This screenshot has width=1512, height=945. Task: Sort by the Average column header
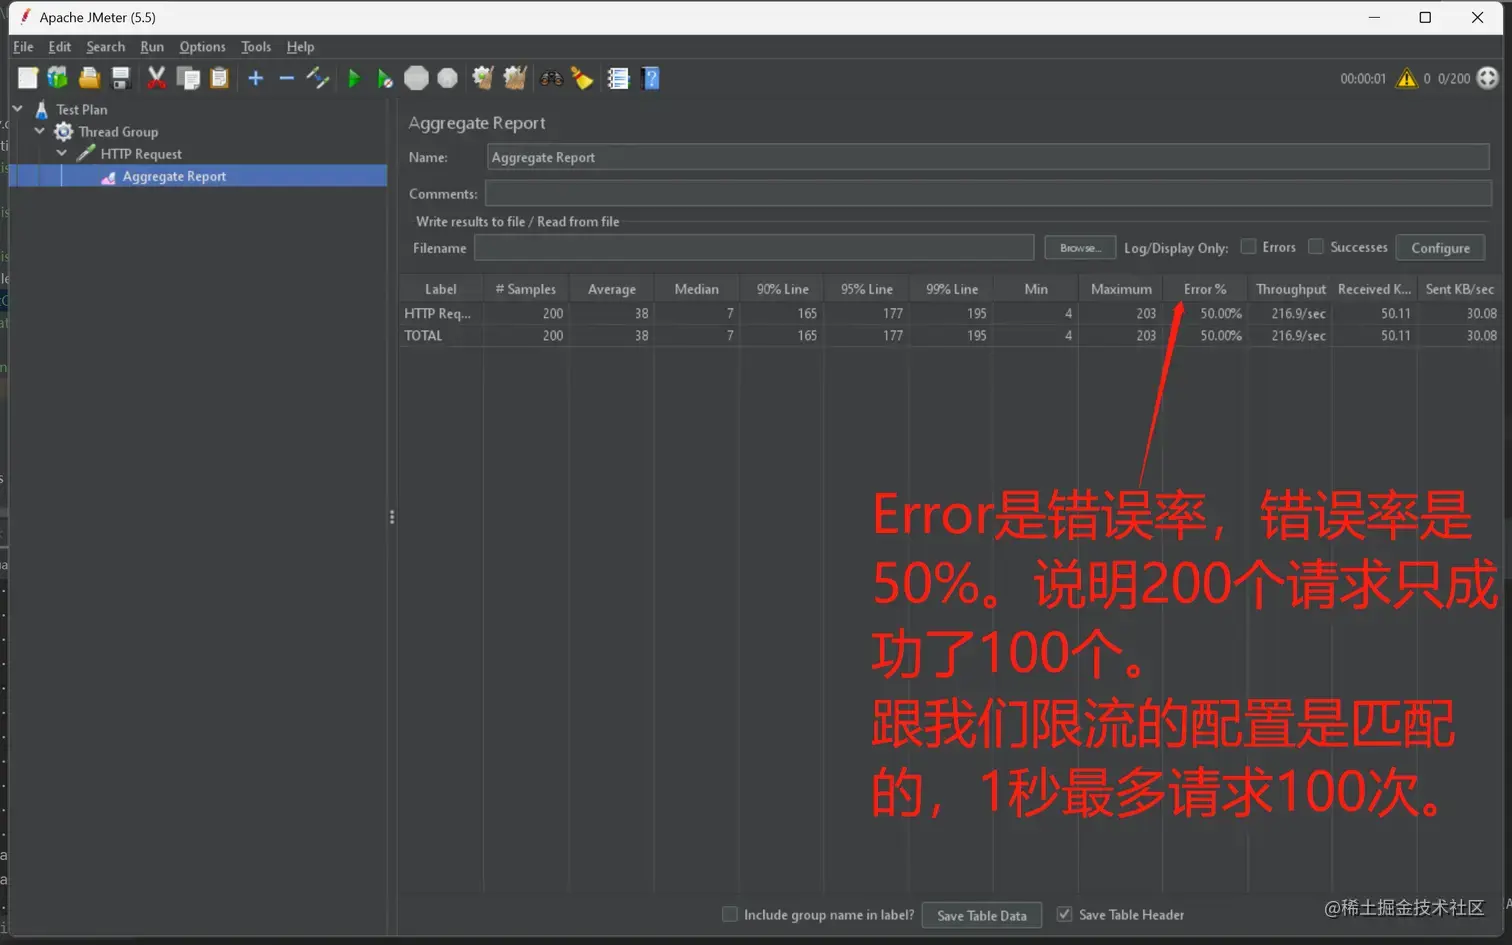click(611, 289)
